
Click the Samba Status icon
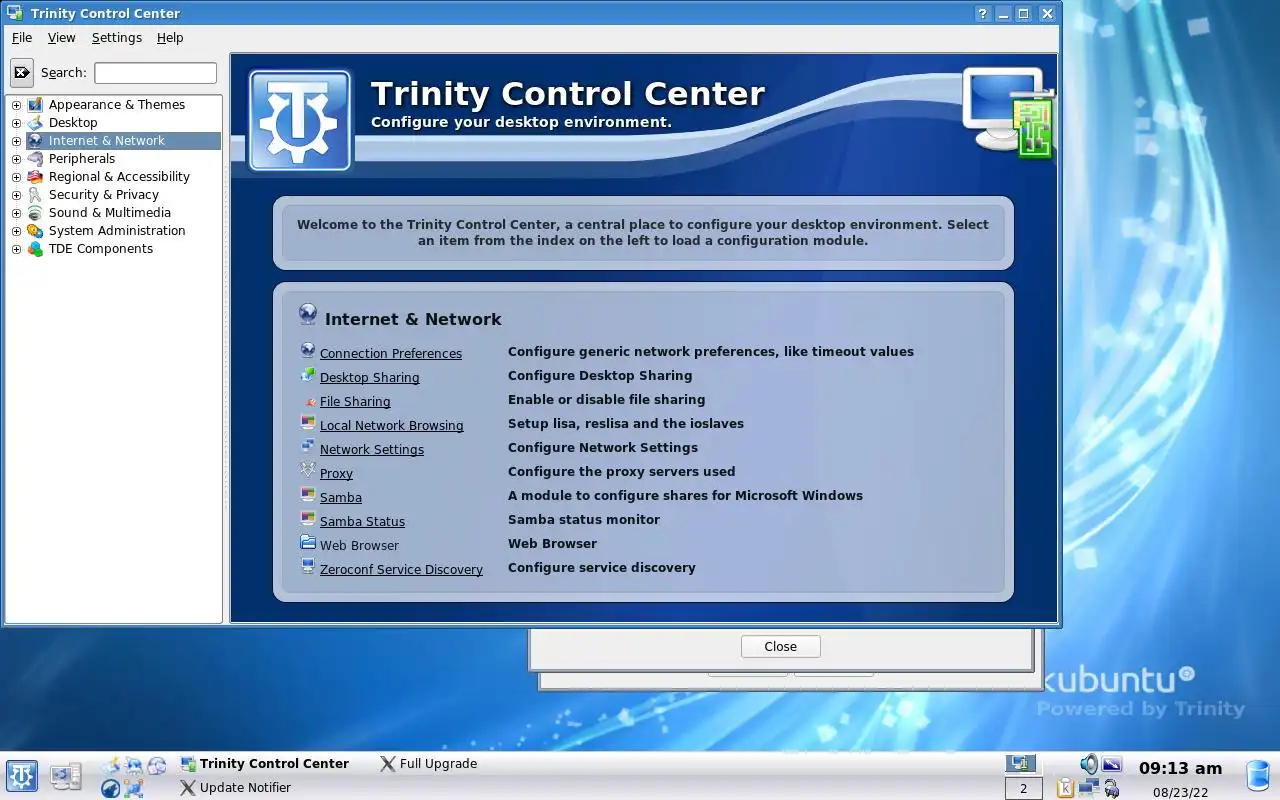point(308,519)
